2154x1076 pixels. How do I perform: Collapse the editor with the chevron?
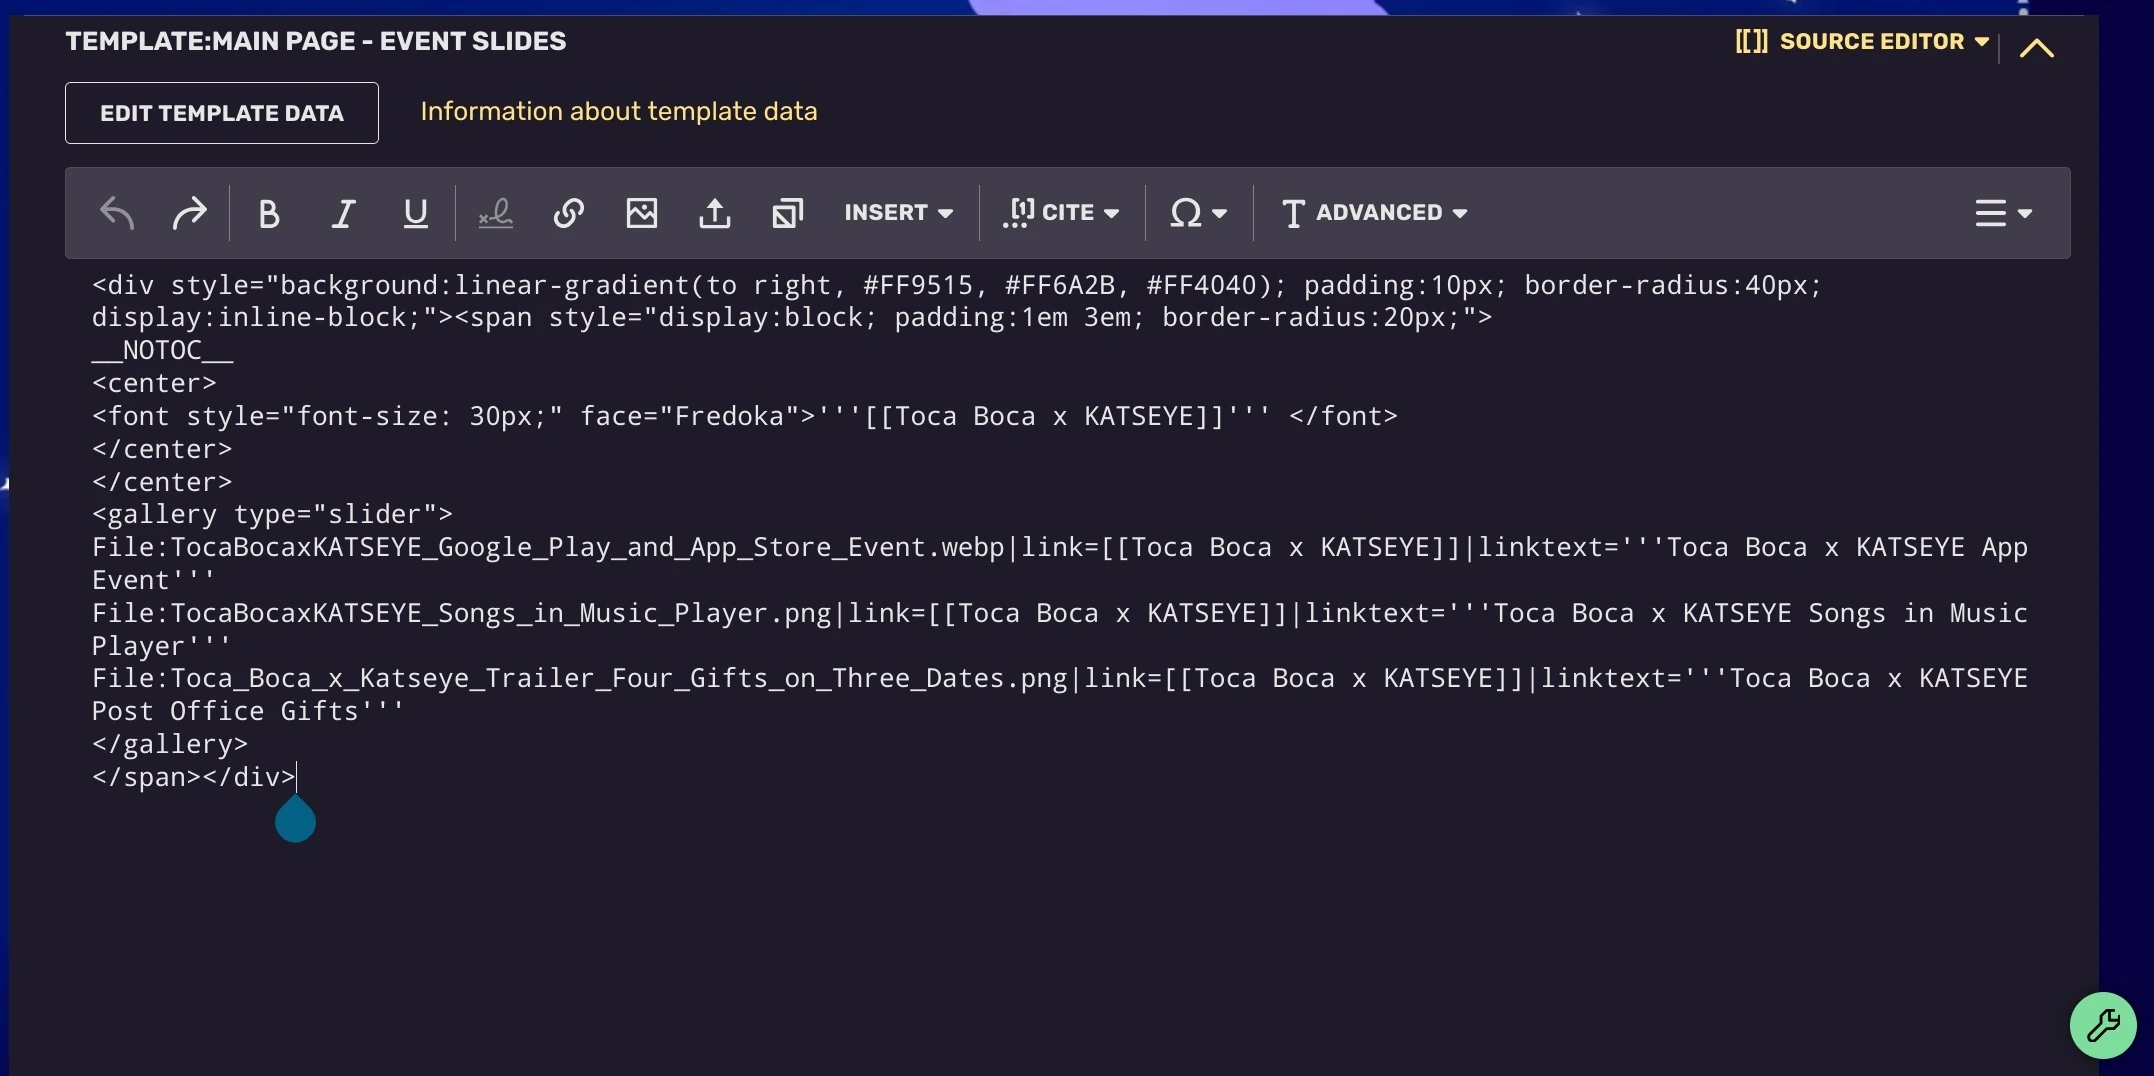[x=2037, y=47]
